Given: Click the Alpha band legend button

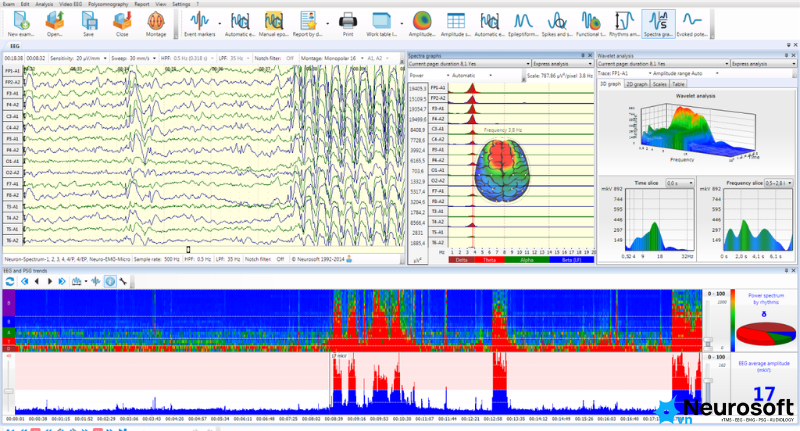Looking at the screenshot, I should tap(527, 260).
